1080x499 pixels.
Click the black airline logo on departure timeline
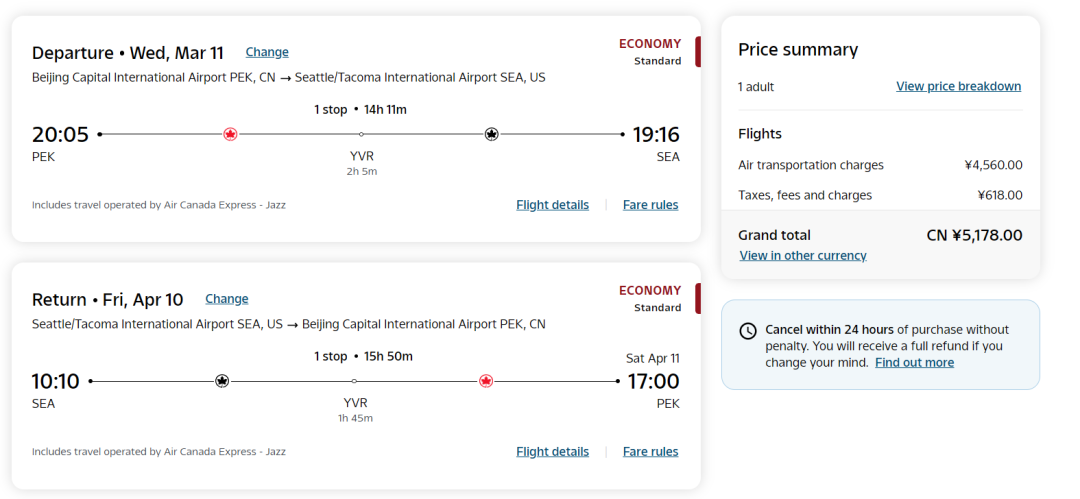point(491,134)
